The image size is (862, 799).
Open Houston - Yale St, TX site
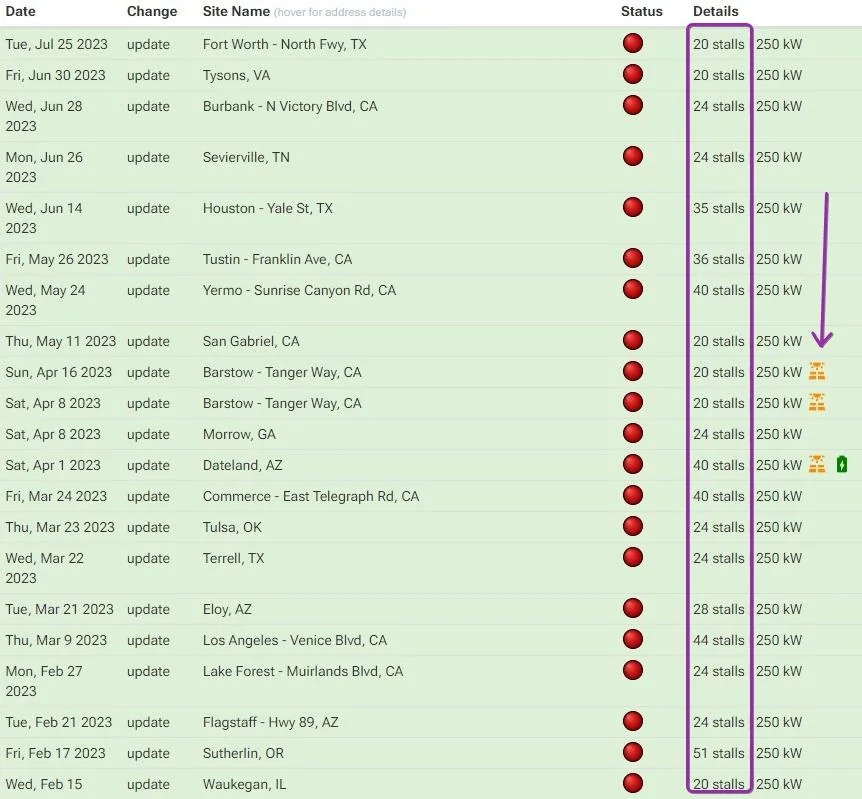(x=267, y=208)
